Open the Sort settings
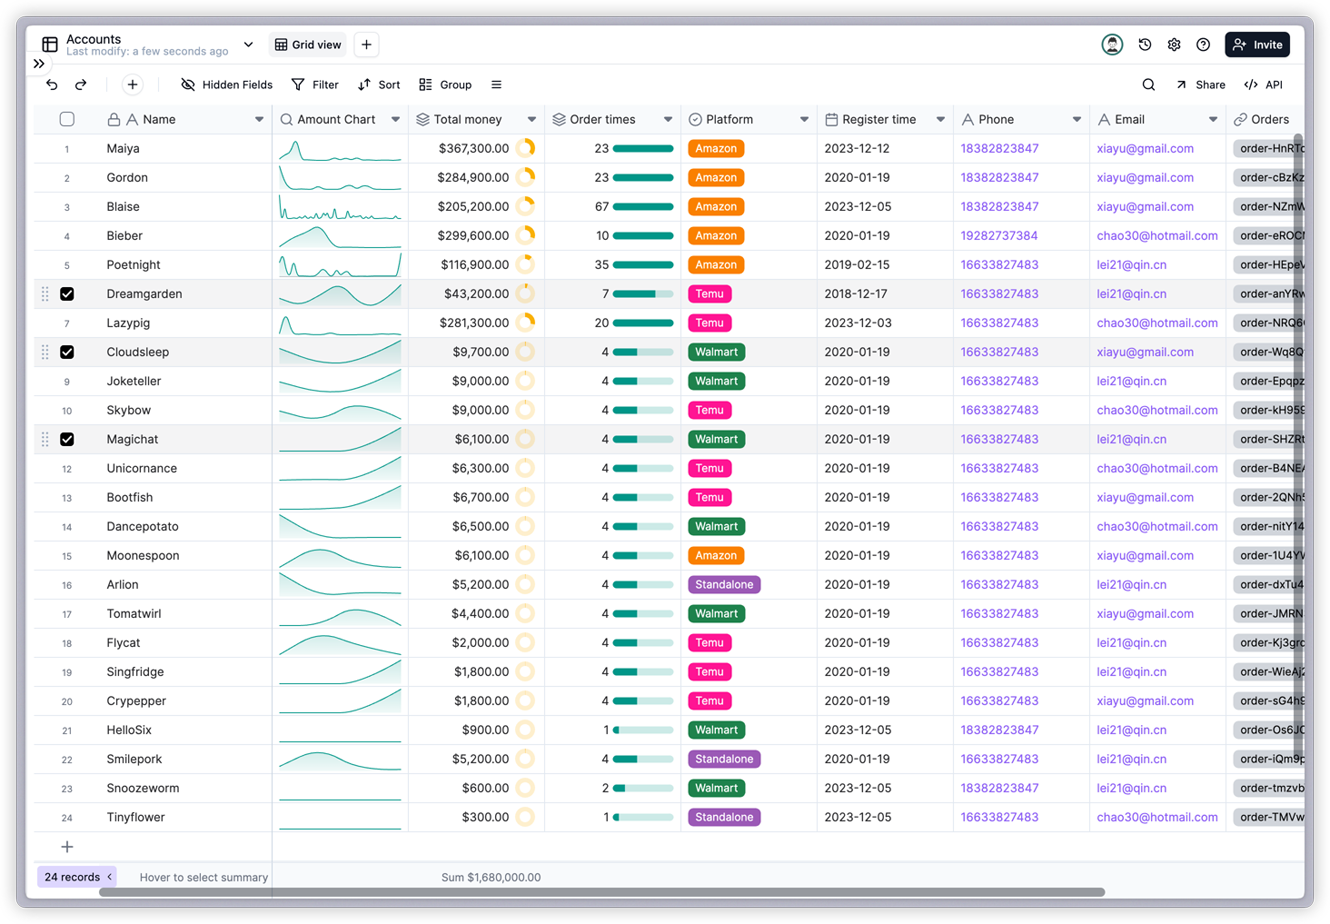This screenshot has height=924, width=1330. click(x=379, y=85)
